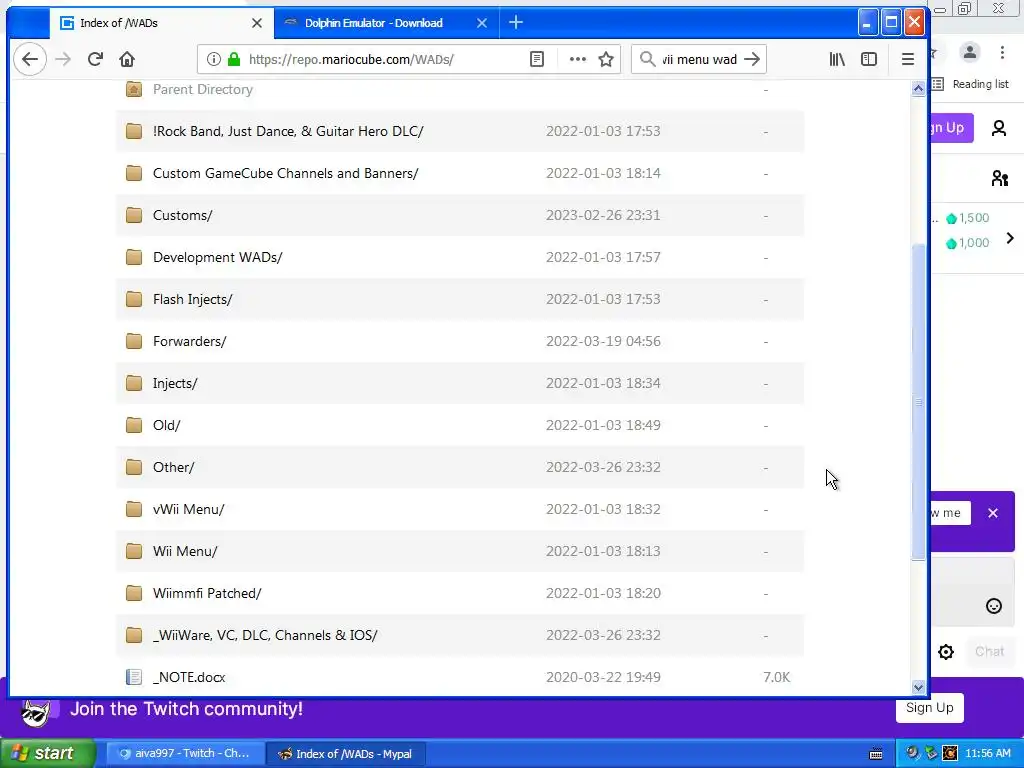Open Custom GameCube Channels and Banners folder
1024x768 pixels.
[285, 173]
